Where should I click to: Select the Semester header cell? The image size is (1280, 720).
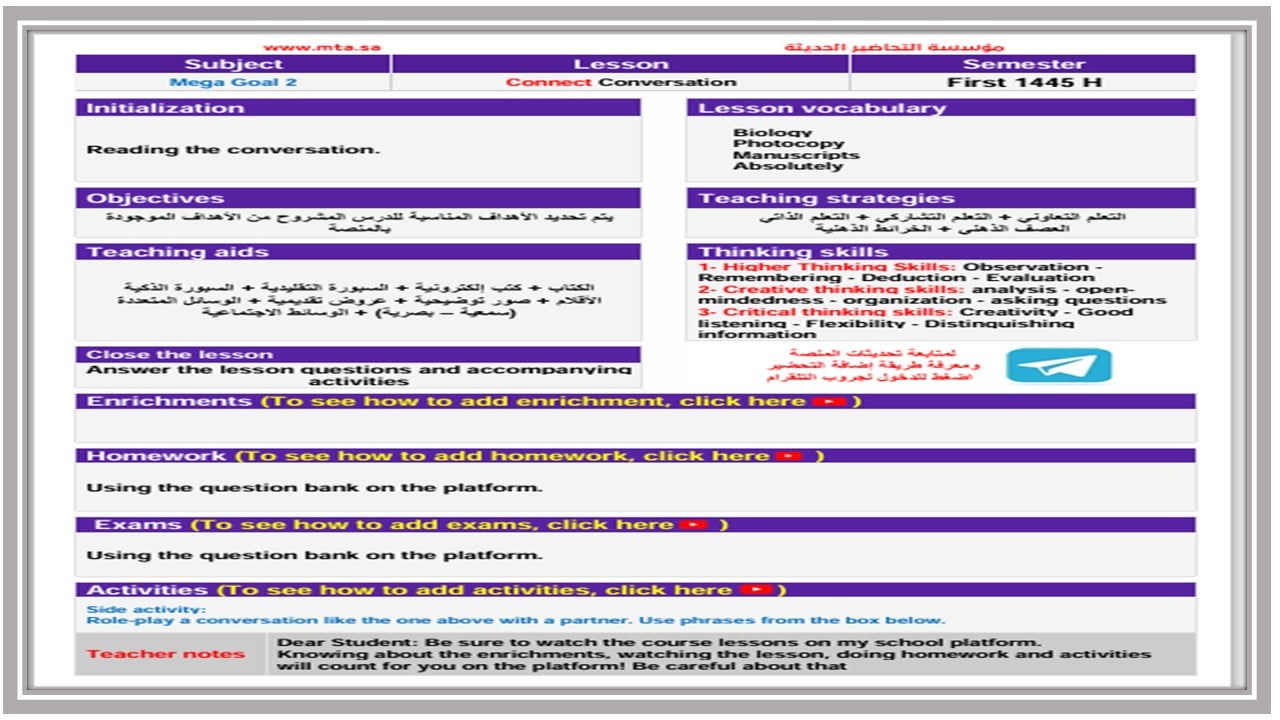click(x=1024, y=64)
